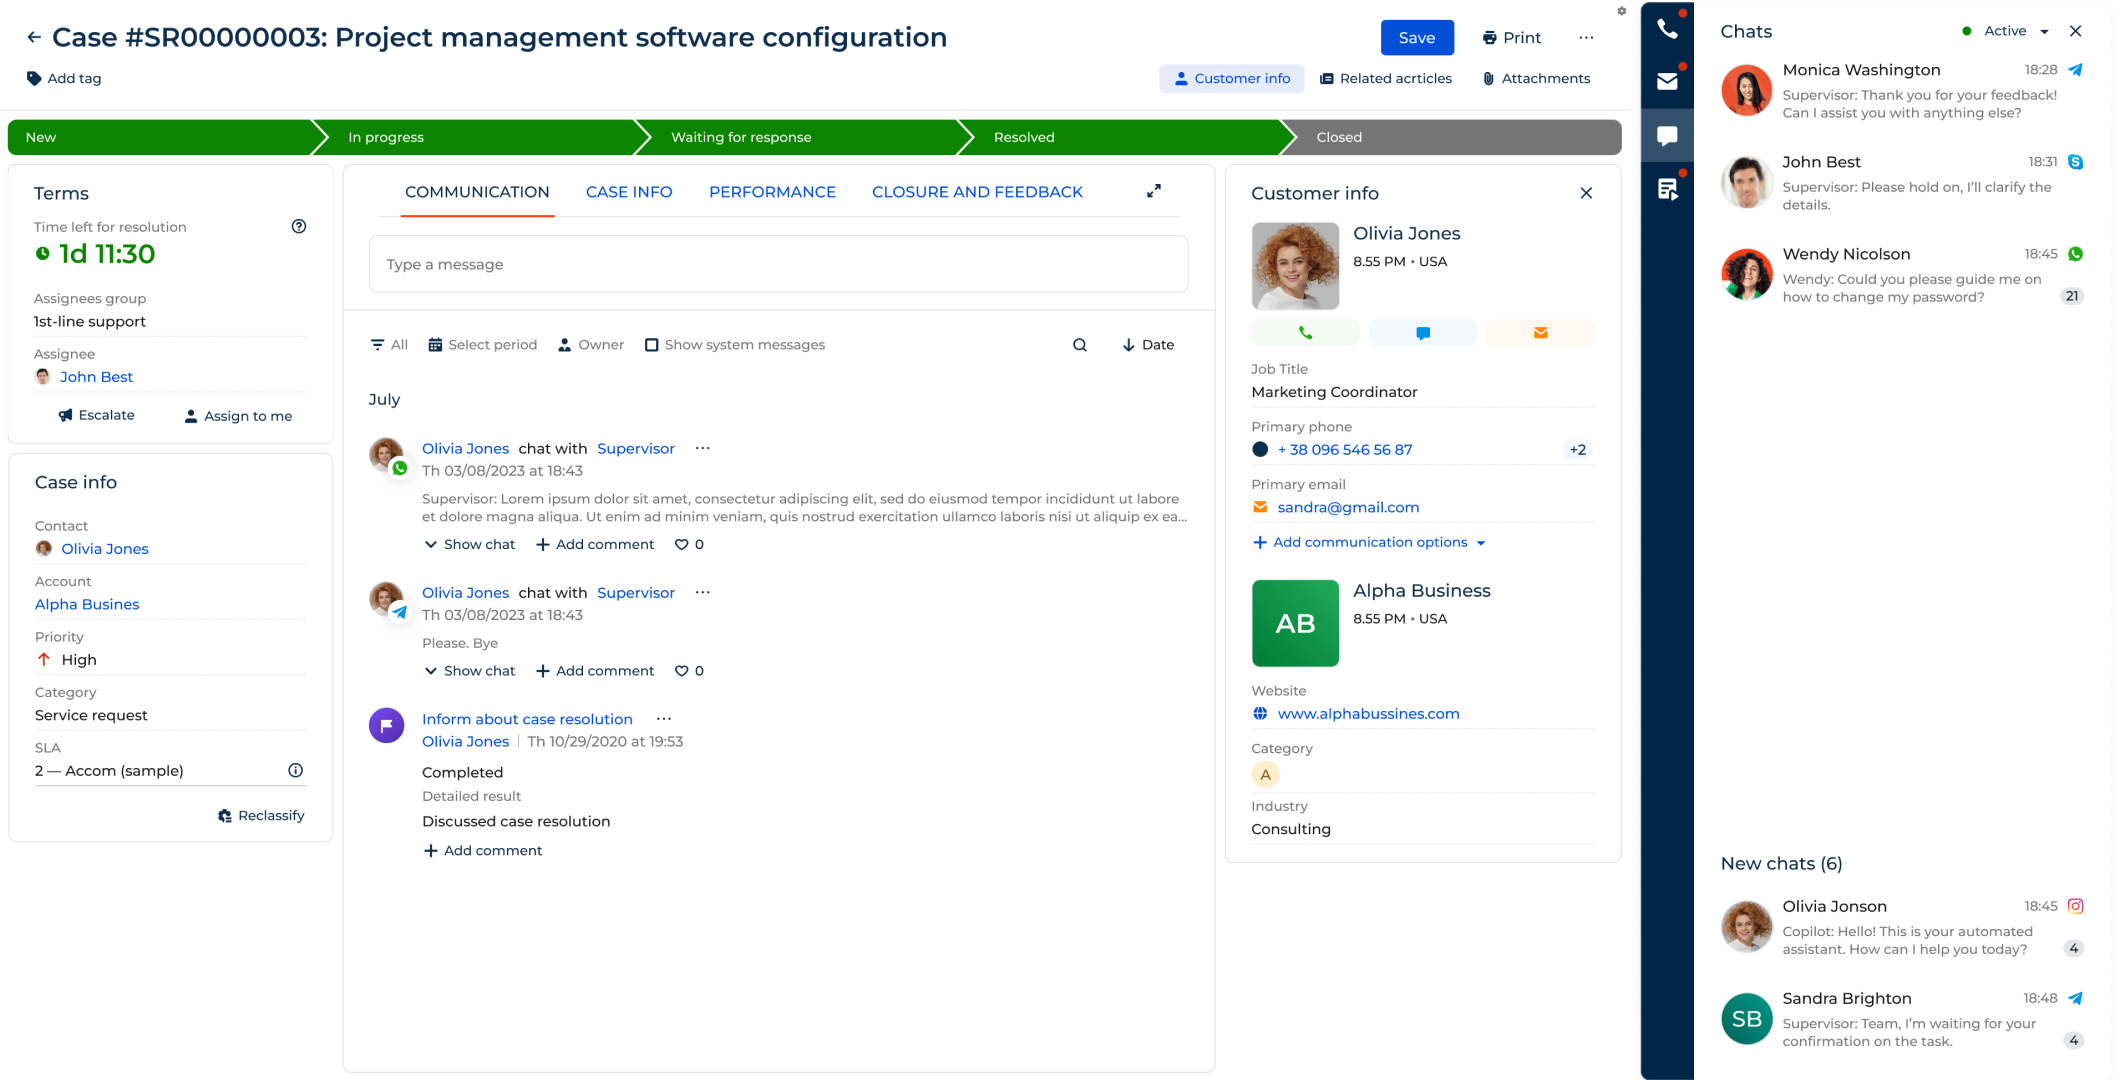
Task: Open the tasks panel at sidebar bottom
Action: [x=1666, y=190]
